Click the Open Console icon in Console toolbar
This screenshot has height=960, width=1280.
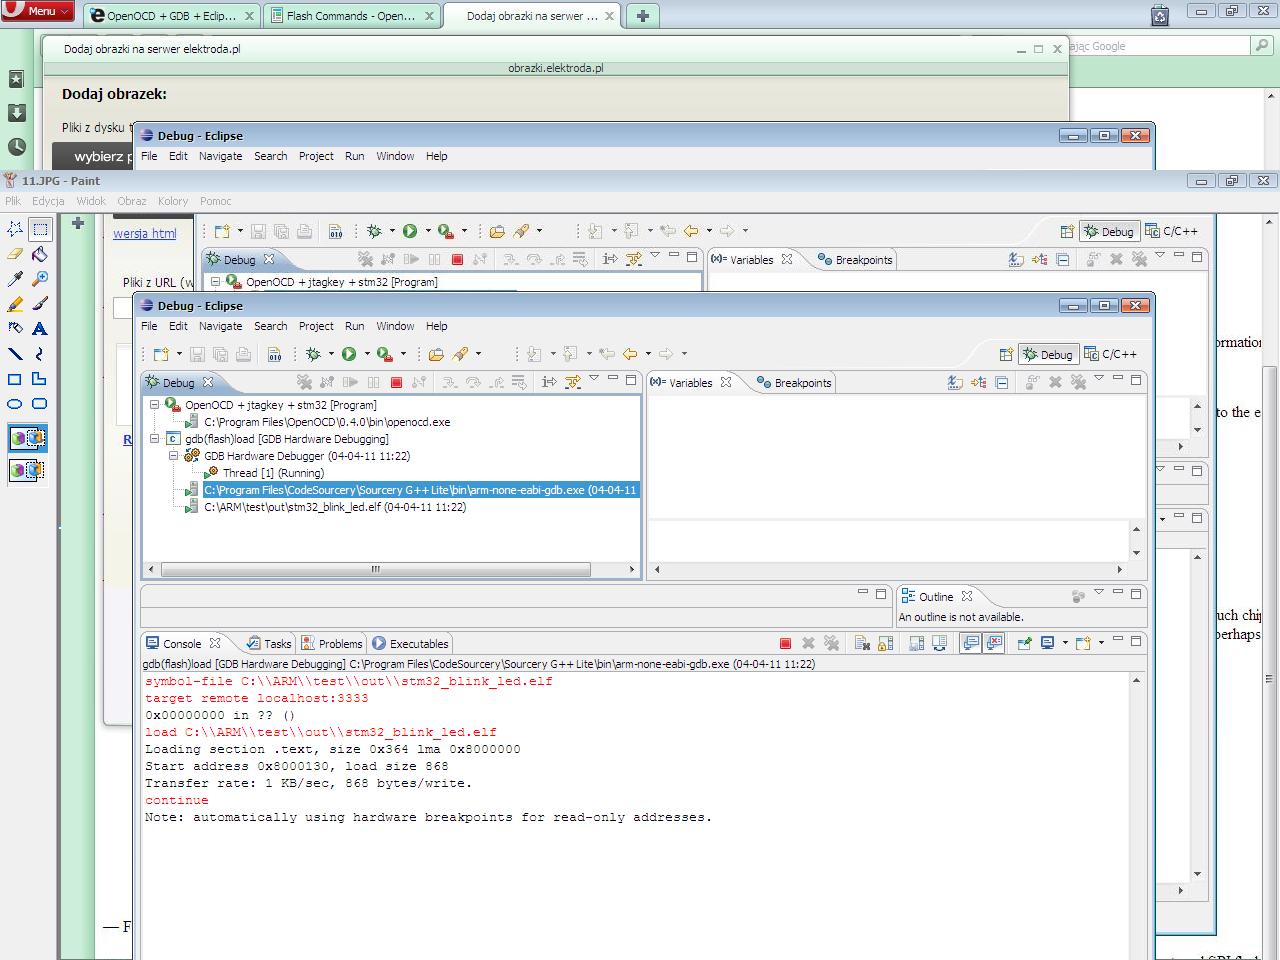point(1083,644)
